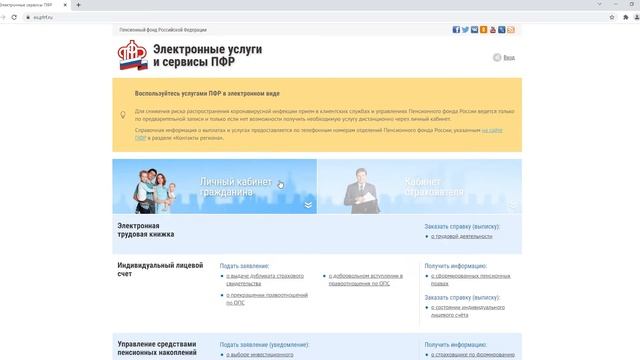640x360 pixels.
Task: Open link 'о выдаче дубликата страхового свидетельства'
Action: click(x=265, y=280)
